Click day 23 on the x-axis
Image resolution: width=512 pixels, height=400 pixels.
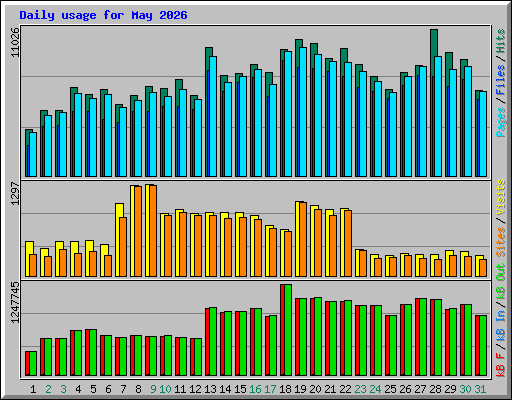click(x=360, y=389)
